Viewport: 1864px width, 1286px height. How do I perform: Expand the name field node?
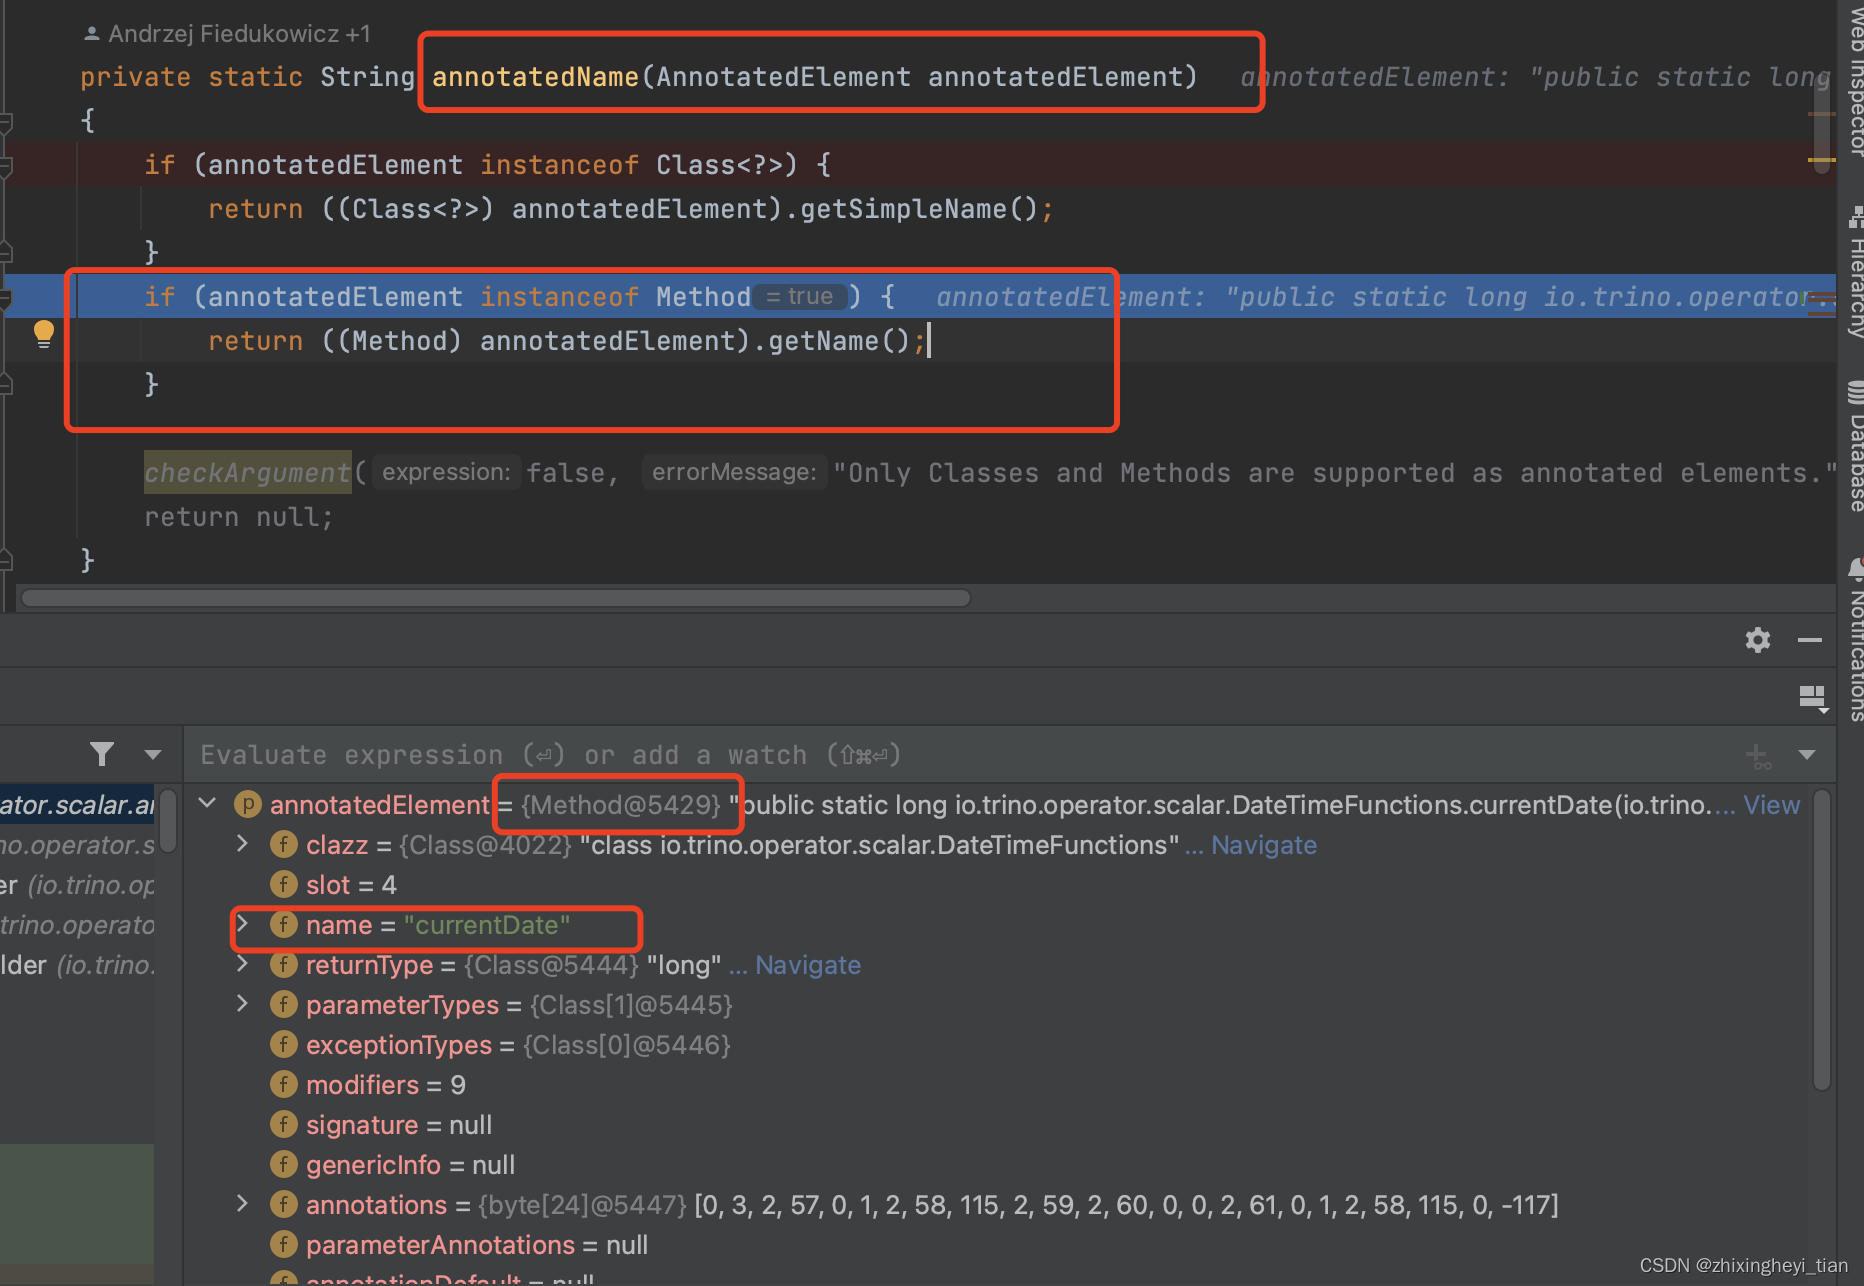point(242,924)
